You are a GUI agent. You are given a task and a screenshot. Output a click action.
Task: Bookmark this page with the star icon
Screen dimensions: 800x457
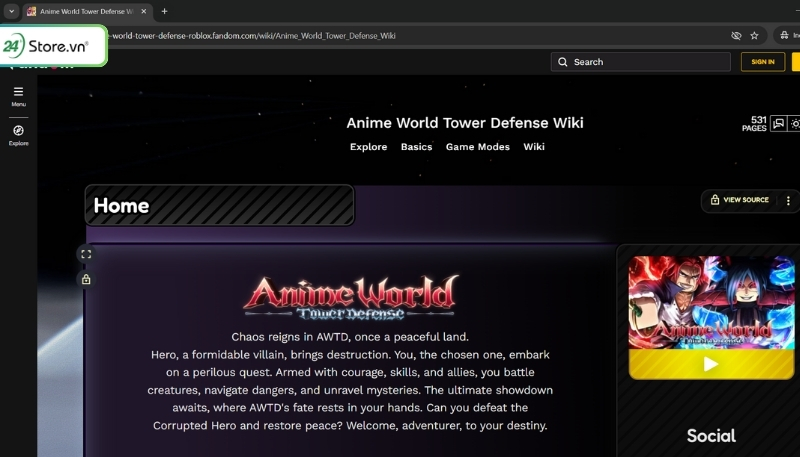(x=755, y=36)
